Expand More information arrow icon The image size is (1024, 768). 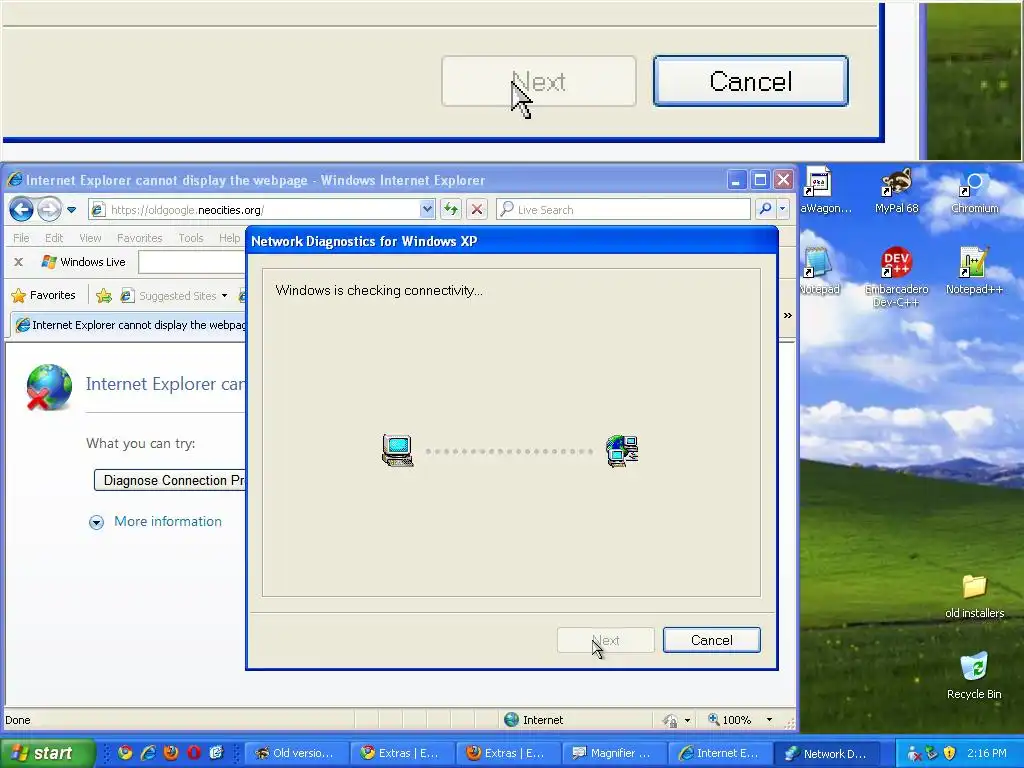click(96, 522)
